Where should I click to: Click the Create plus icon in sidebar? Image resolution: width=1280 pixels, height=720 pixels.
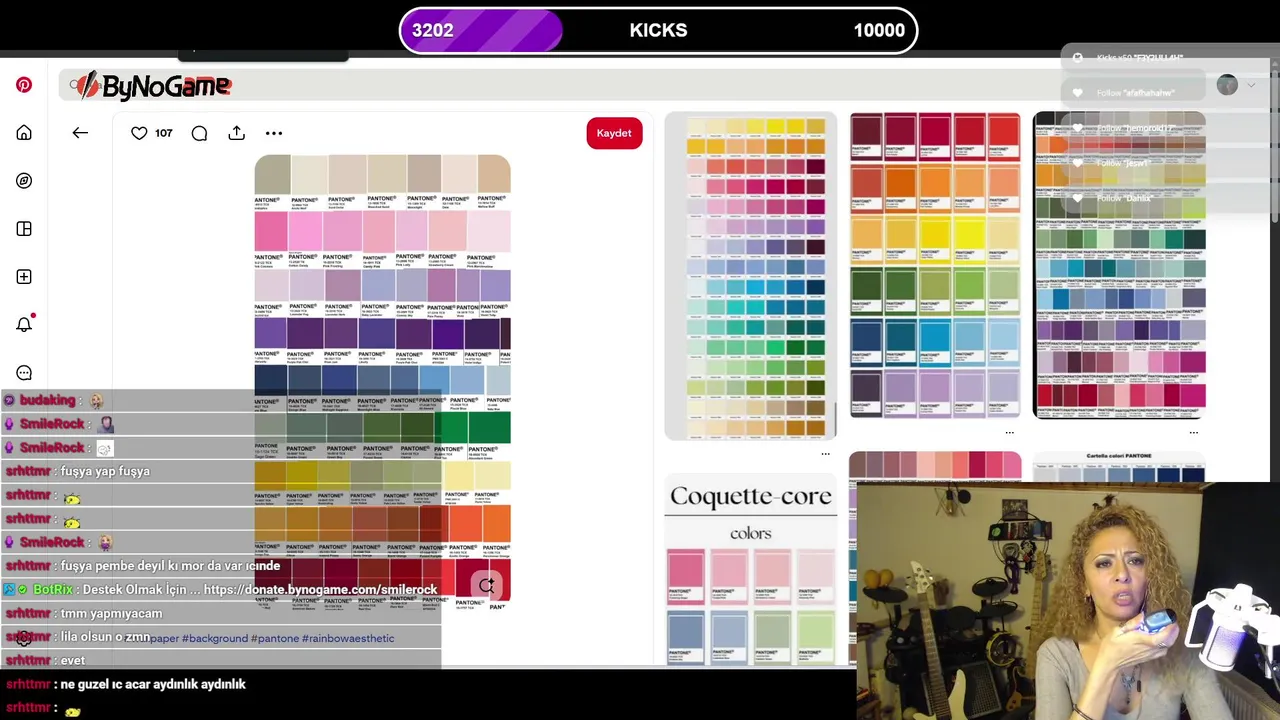(24, 277)
